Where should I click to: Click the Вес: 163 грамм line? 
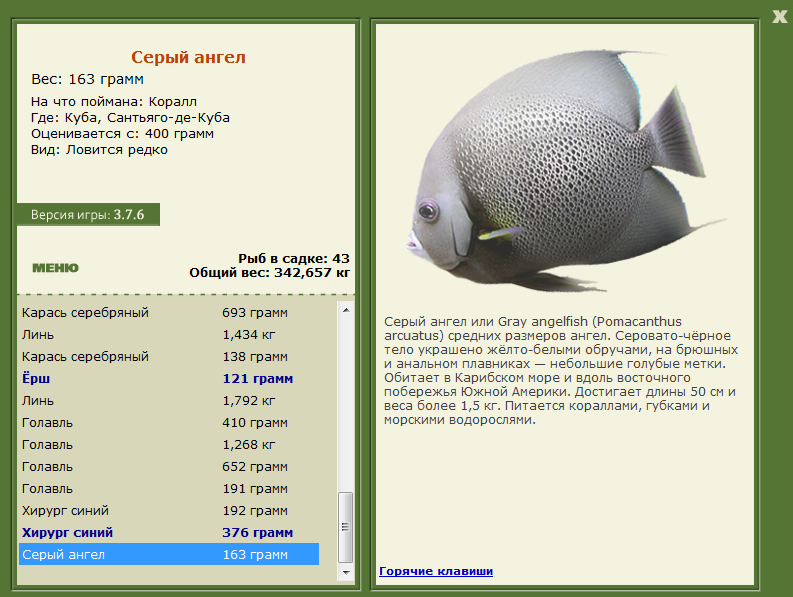coord(87,79)
